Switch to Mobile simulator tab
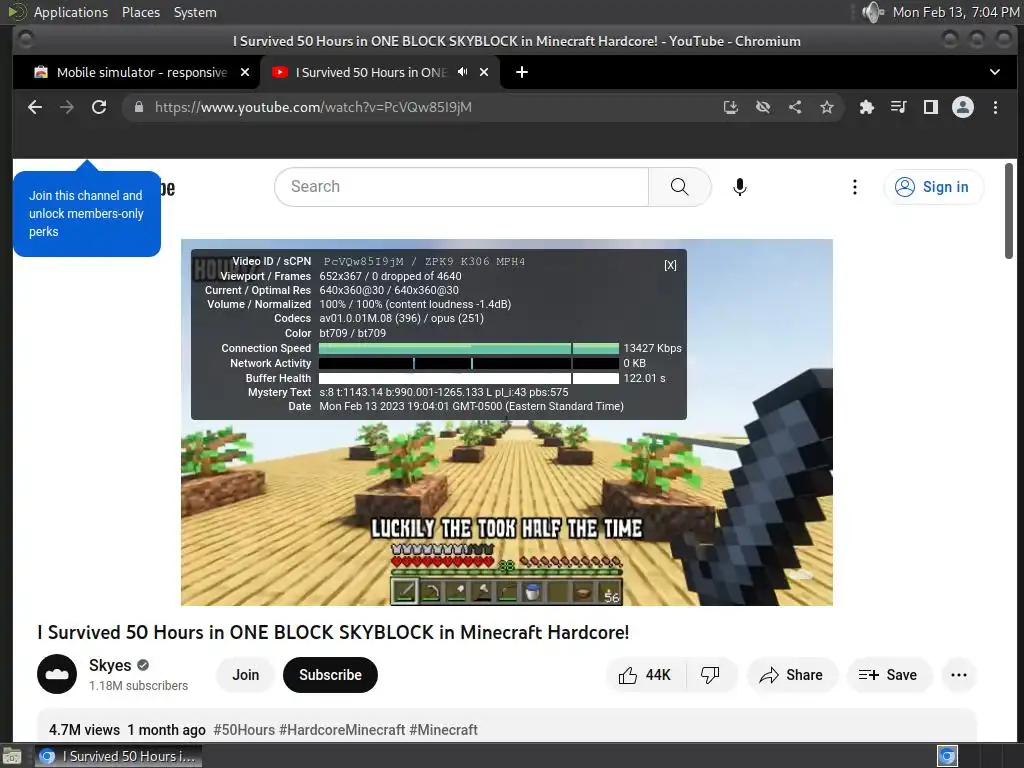The height and width of the screenshot is (768, 1024). [x=142, y=72]
